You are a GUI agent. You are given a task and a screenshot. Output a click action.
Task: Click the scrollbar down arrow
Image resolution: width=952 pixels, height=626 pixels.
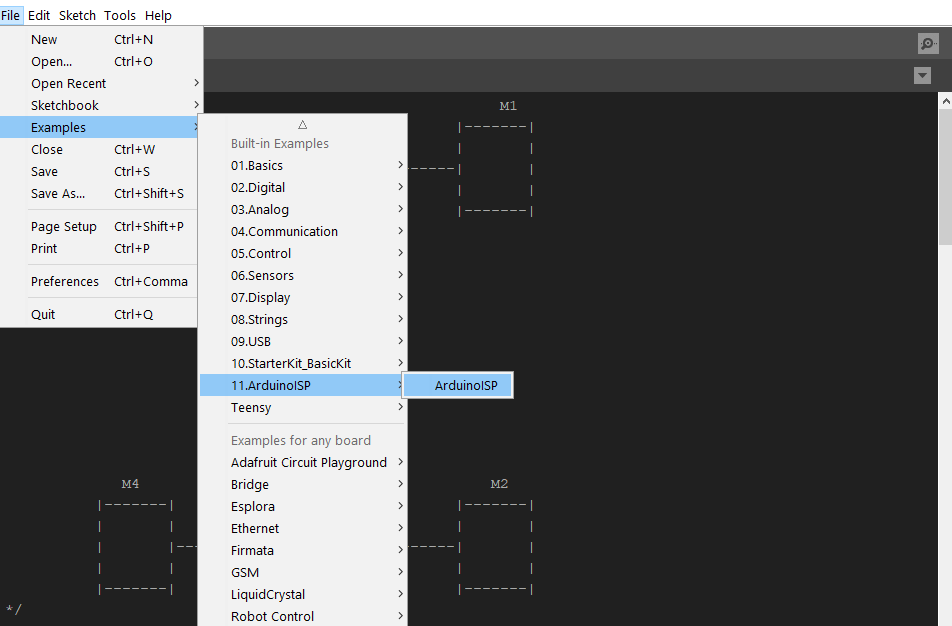click(945, 618)
